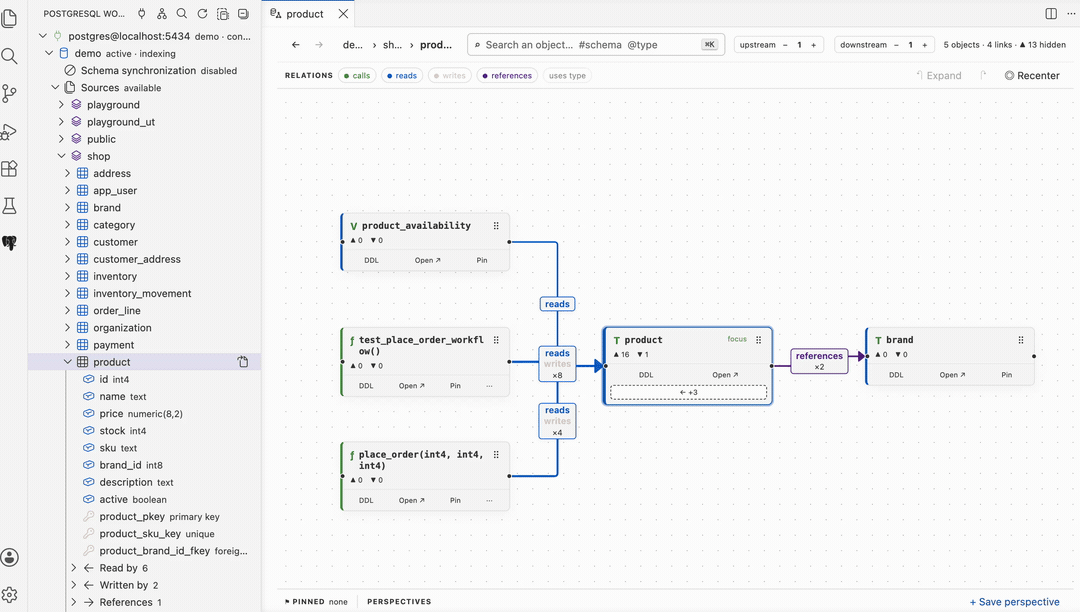Open the Extensions view
This screenshot has width=1080, height=612.
(10, 169)
